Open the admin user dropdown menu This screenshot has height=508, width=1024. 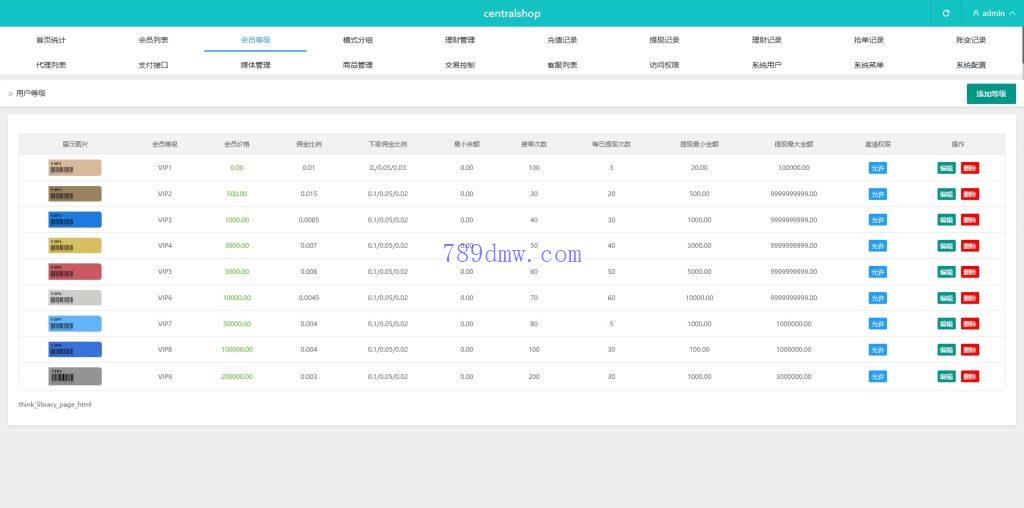993,13
